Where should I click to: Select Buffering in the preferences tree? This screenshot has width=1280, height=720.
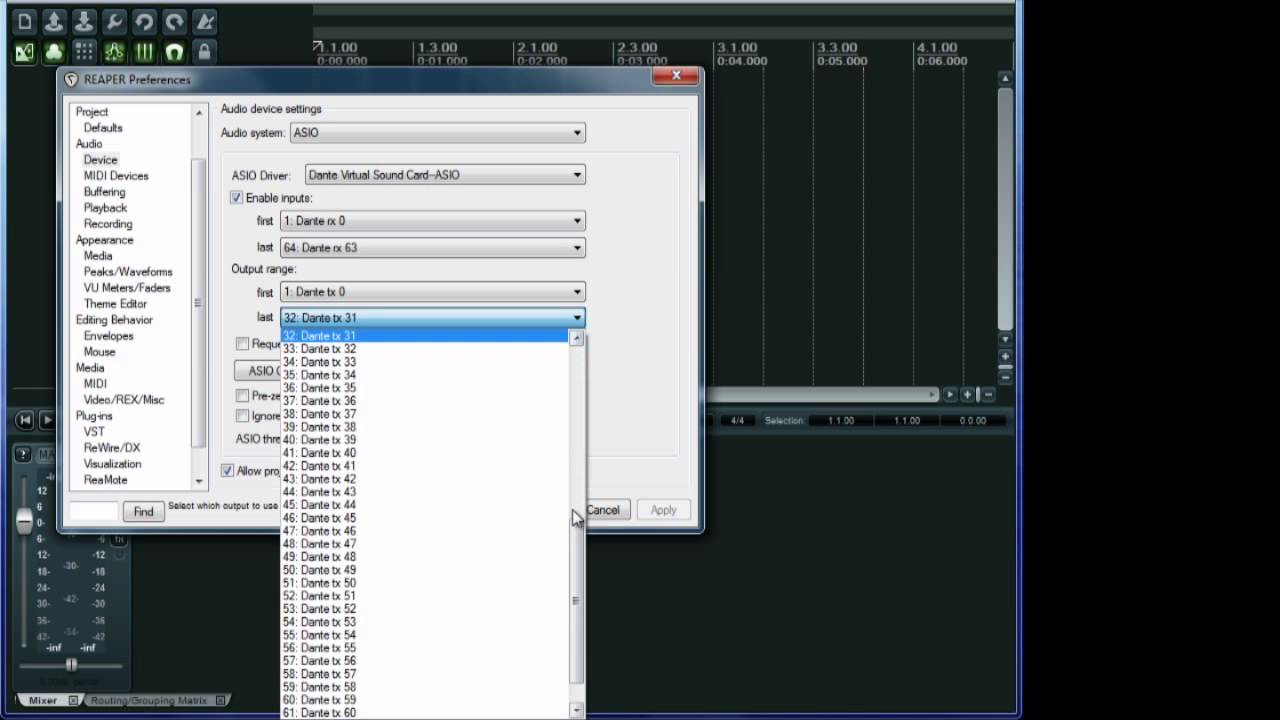(105, 192)
